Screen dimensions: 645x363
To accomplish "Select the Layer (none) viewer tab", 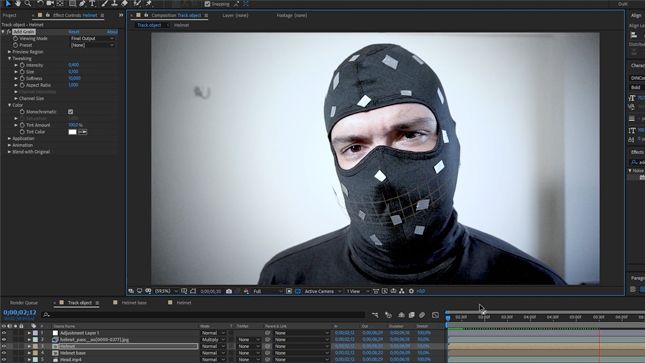I will [235, 15].
